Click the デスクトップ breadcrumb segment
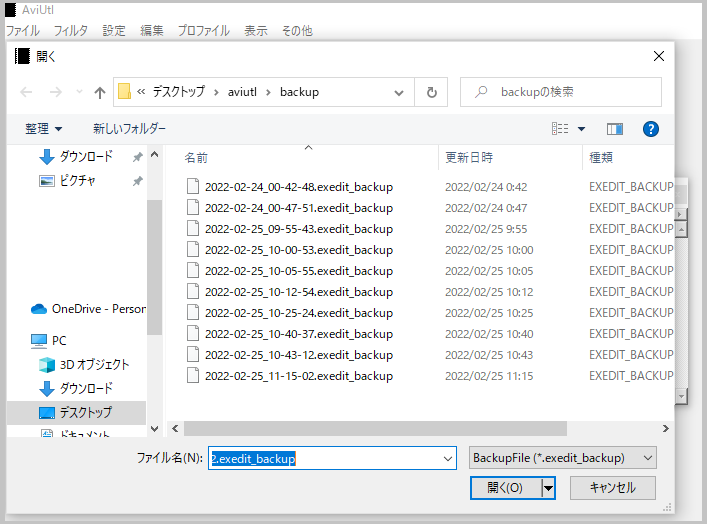This screenshot has width=707, height=524. pyautogui.click(x=179, y=92)
